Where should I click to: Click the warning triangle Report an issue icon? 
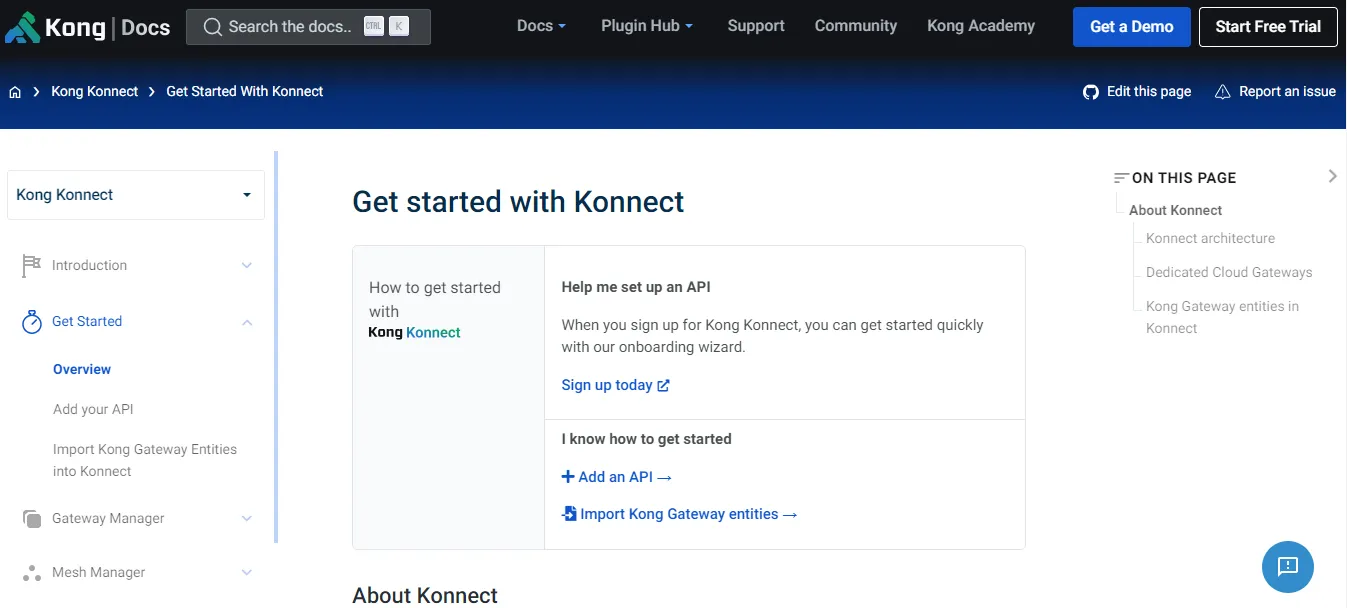coord(1222,92)
